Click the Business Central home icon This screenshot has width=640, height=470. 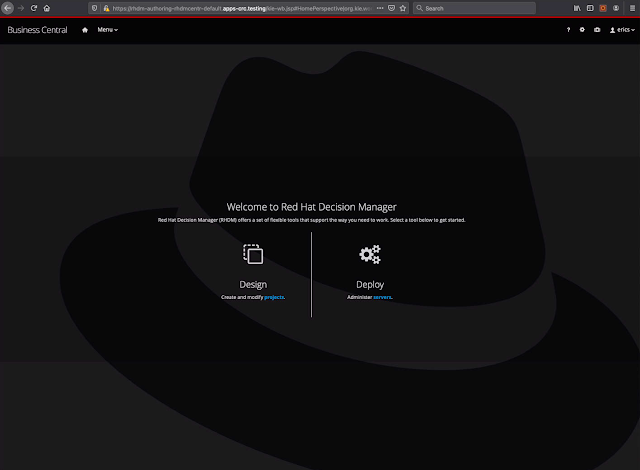pos(85,30)
